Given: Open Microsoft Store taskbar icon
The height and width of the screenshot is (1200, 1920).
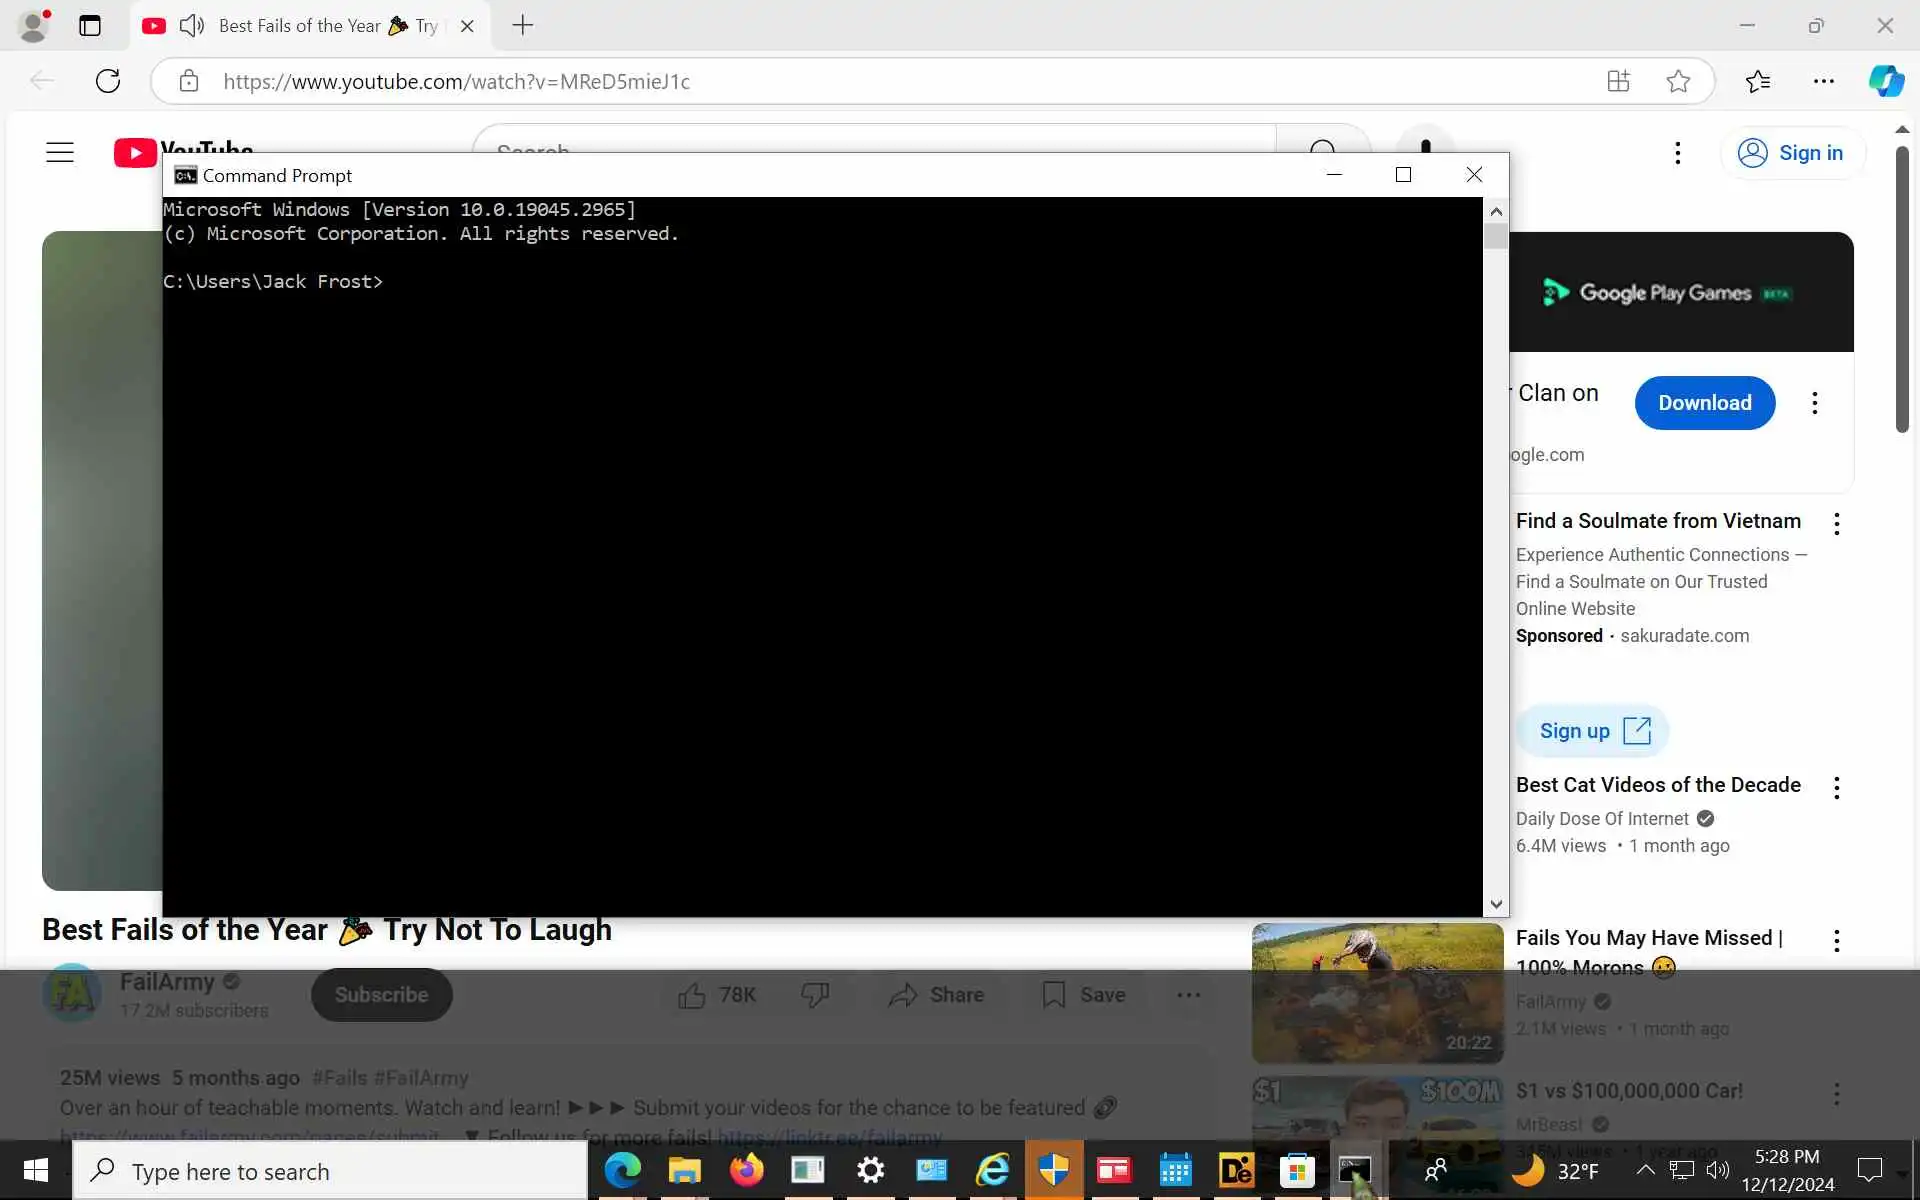Looking at the screenshot, I should click(1297, 1169).
